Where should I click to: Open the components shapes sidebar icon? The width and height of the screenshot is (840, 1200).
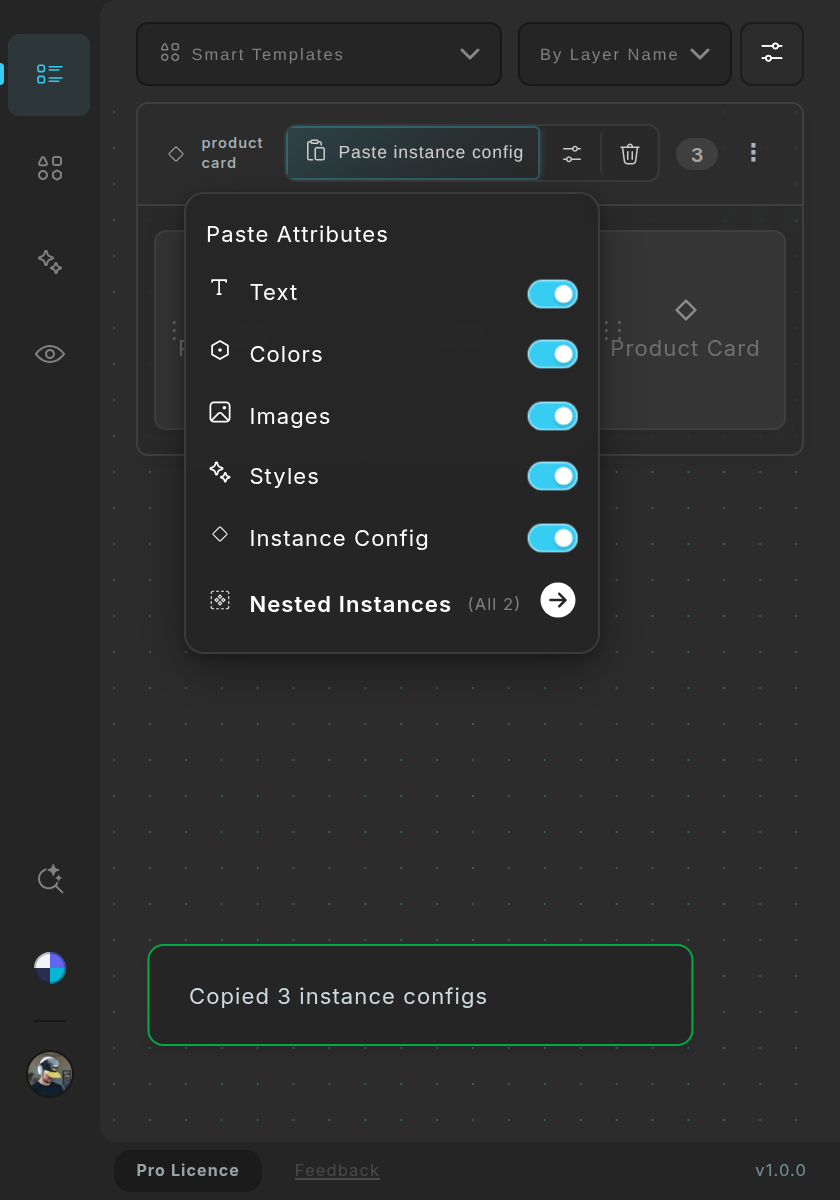pos(50,168)
